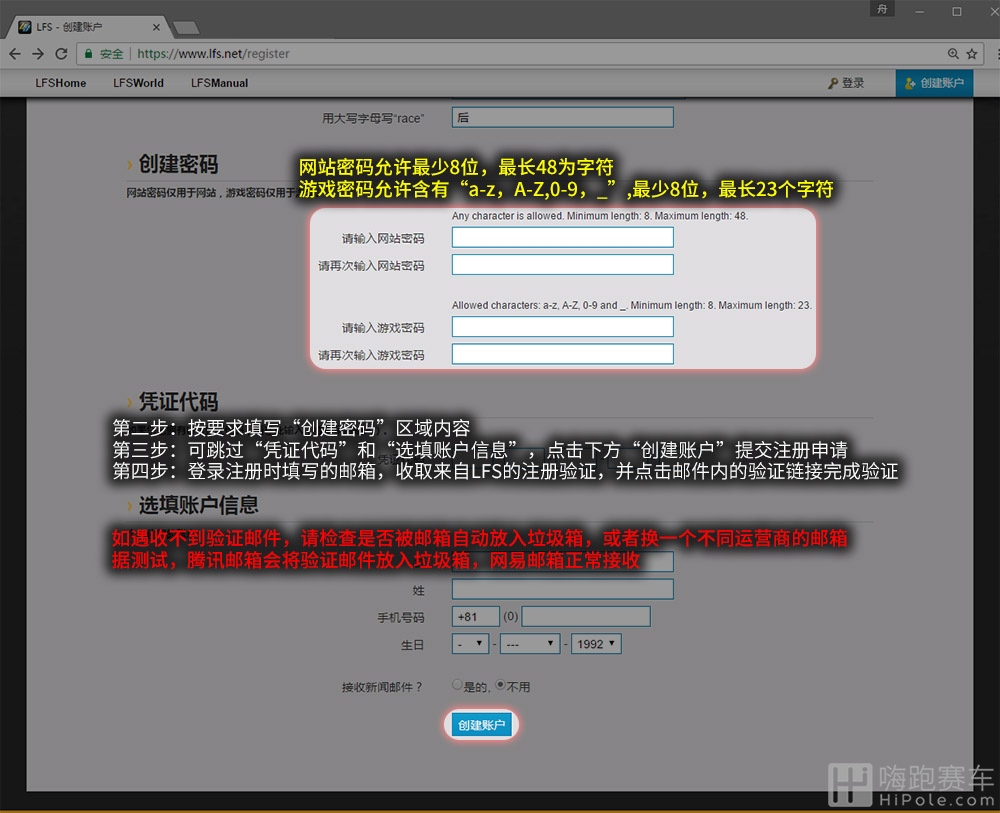
Task: Click the 凭证代码 section heading
Action: point(179,402)
